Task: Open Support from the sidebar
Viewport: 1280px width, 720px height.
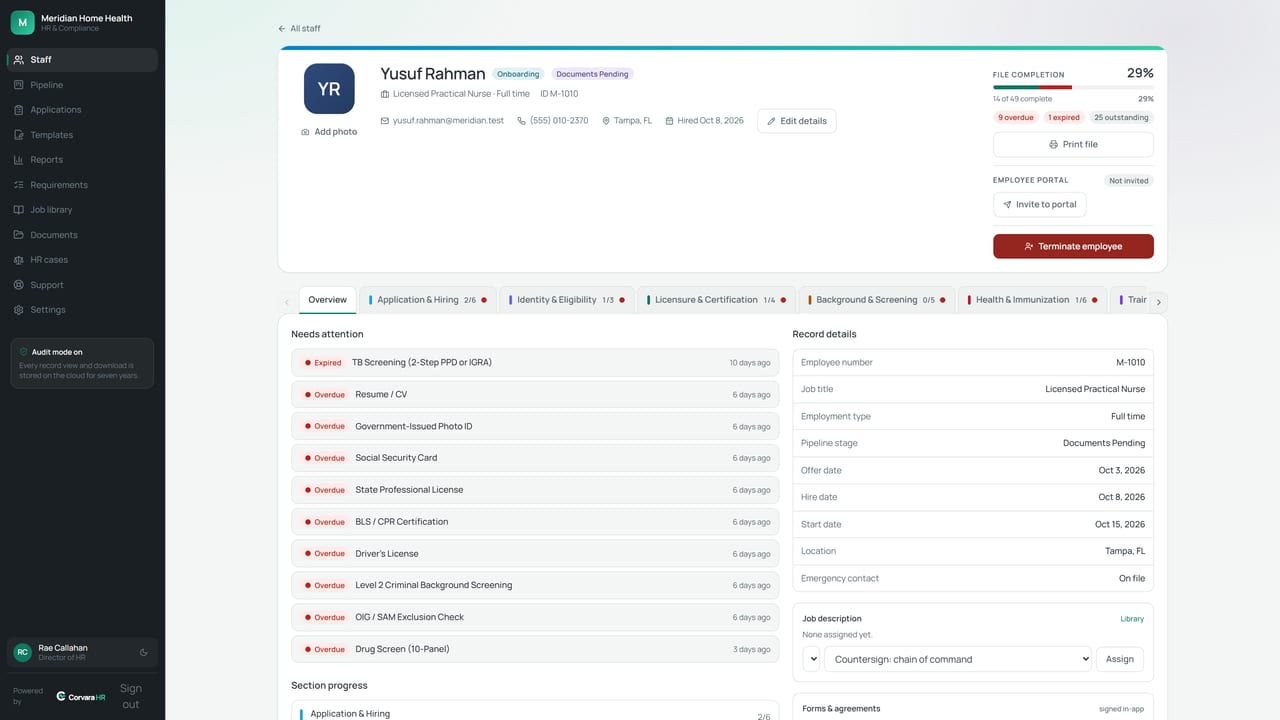Action: [82, 285]
